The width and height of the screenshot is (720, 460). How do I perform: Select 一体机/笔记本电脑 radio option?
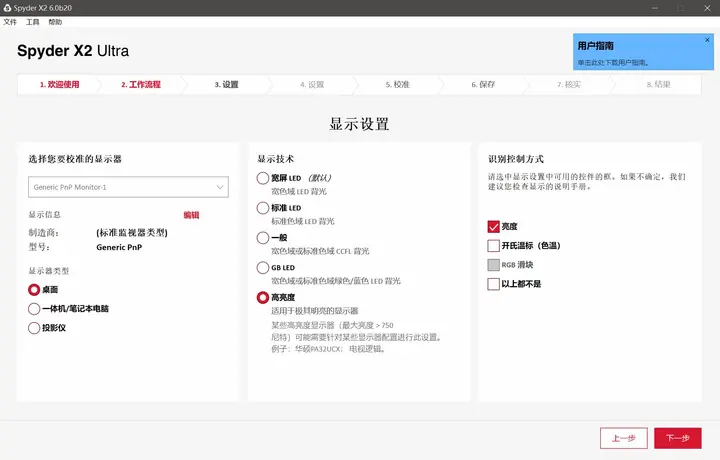pos(34,309)
